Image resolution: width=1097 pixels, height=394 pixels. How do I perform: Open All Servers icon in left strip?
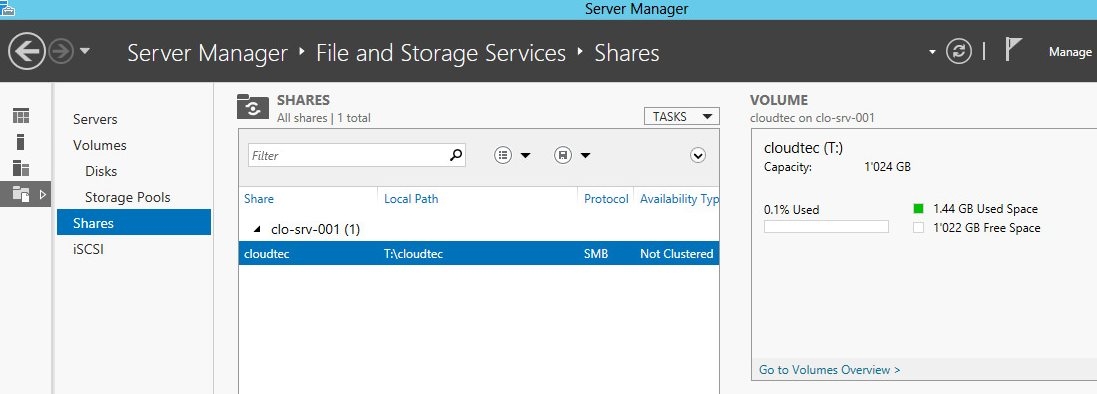point(21,168)
